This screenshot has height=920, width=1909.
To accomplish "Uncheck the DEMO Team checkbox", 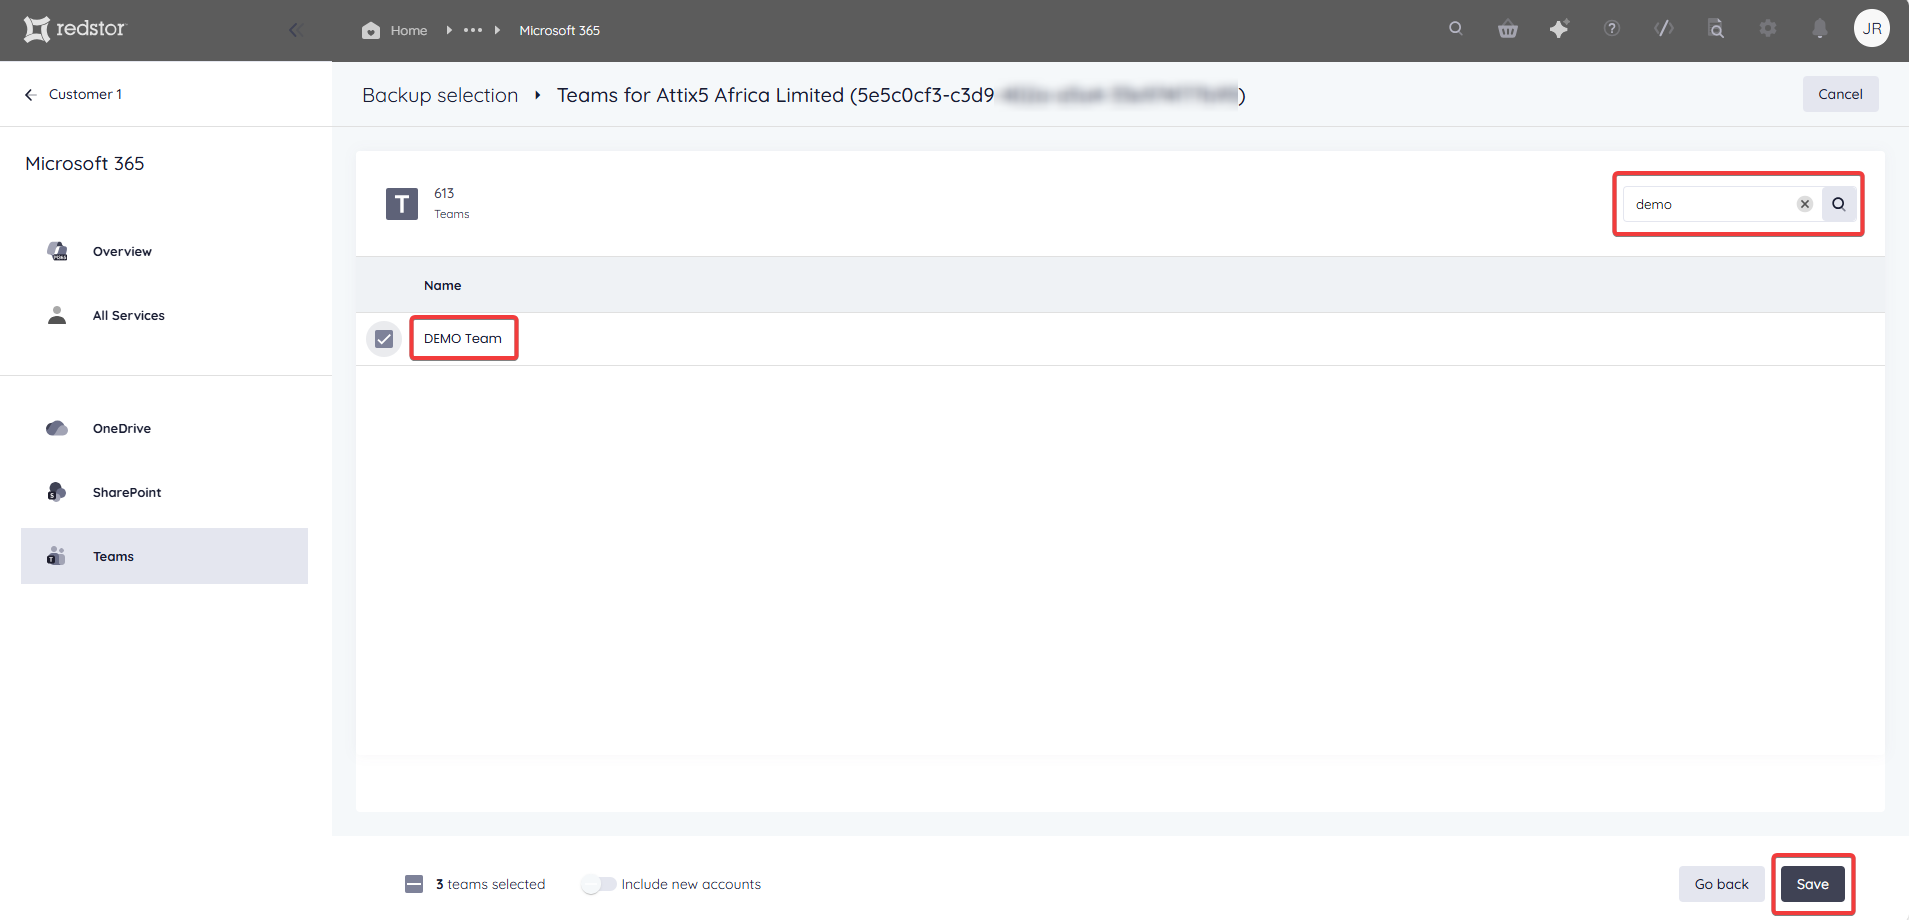I will click(x=384, y=339).
